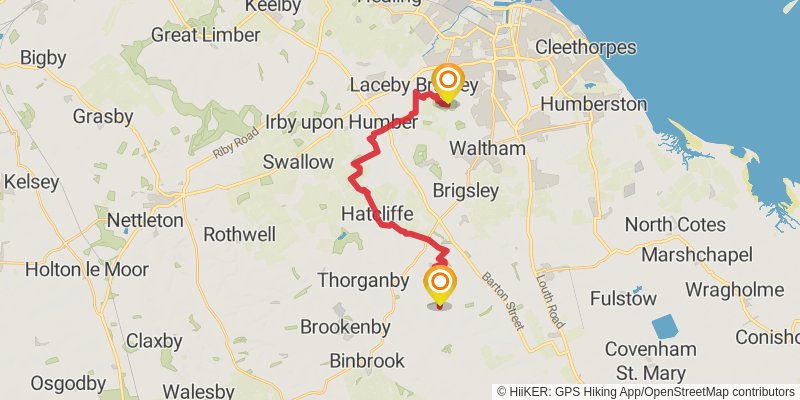Screen dimensions: 800x400
Task: Select the Binbrook label
Action: (x=367, y=361)
